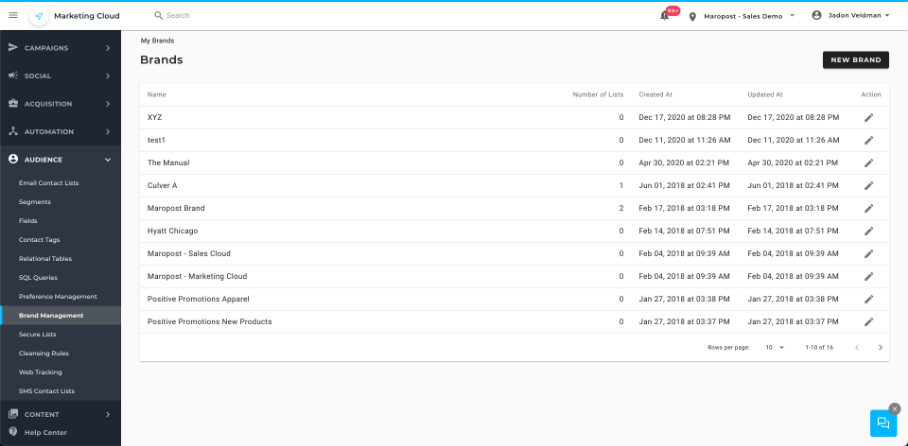The image size is (908, 446).
Task: Open Maropost - Sales Demo account dropdown
Action: [748, 16]
